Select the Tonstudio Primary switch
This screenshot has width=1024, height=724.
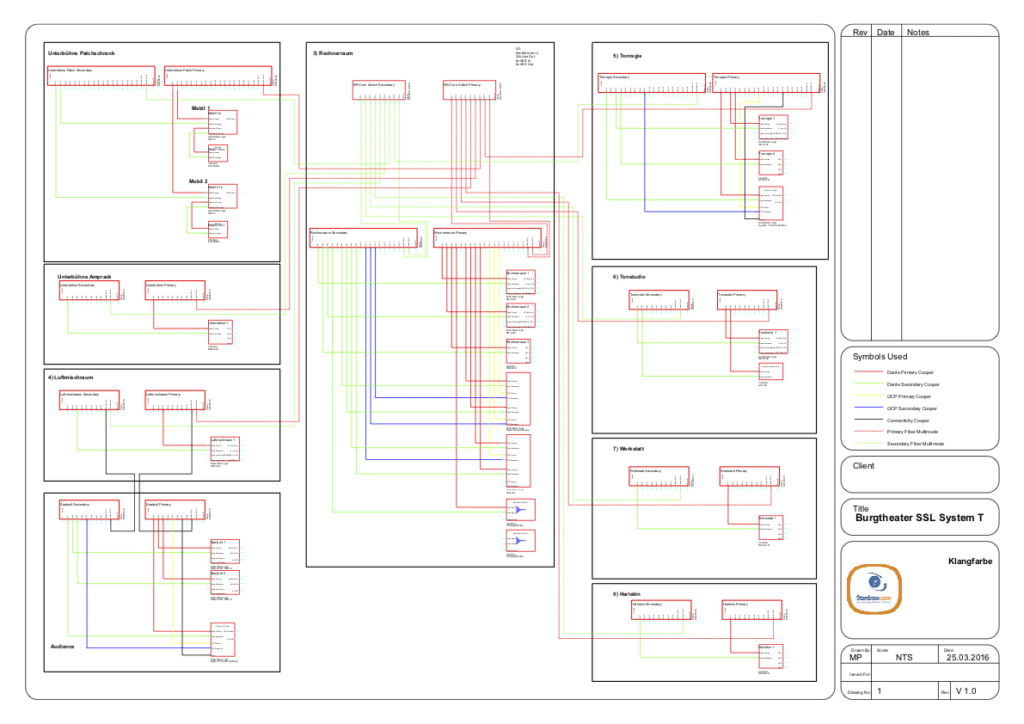pos(747,301)
